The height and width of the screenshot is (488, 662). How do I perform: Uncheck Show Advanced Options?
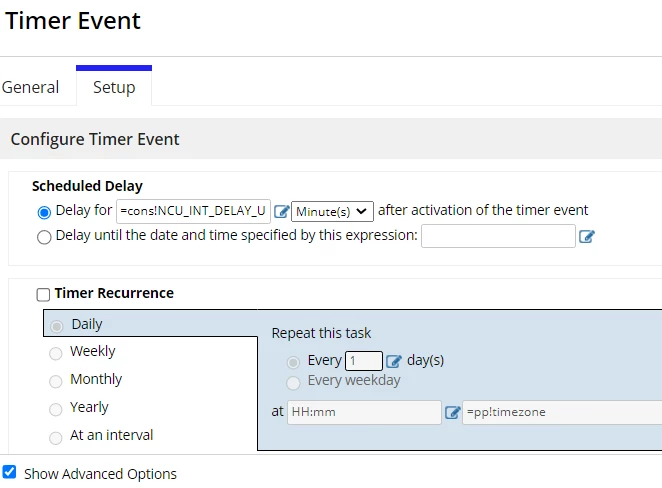(x=9, y=472)
